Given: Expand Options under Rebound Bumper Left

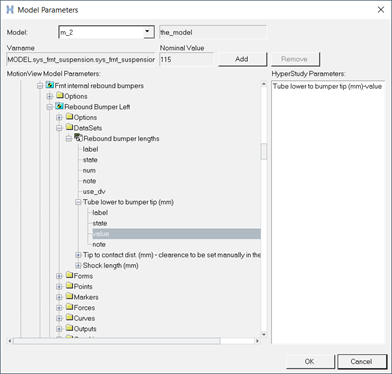Looking at the screenshot, I should [x=59, y=117].
